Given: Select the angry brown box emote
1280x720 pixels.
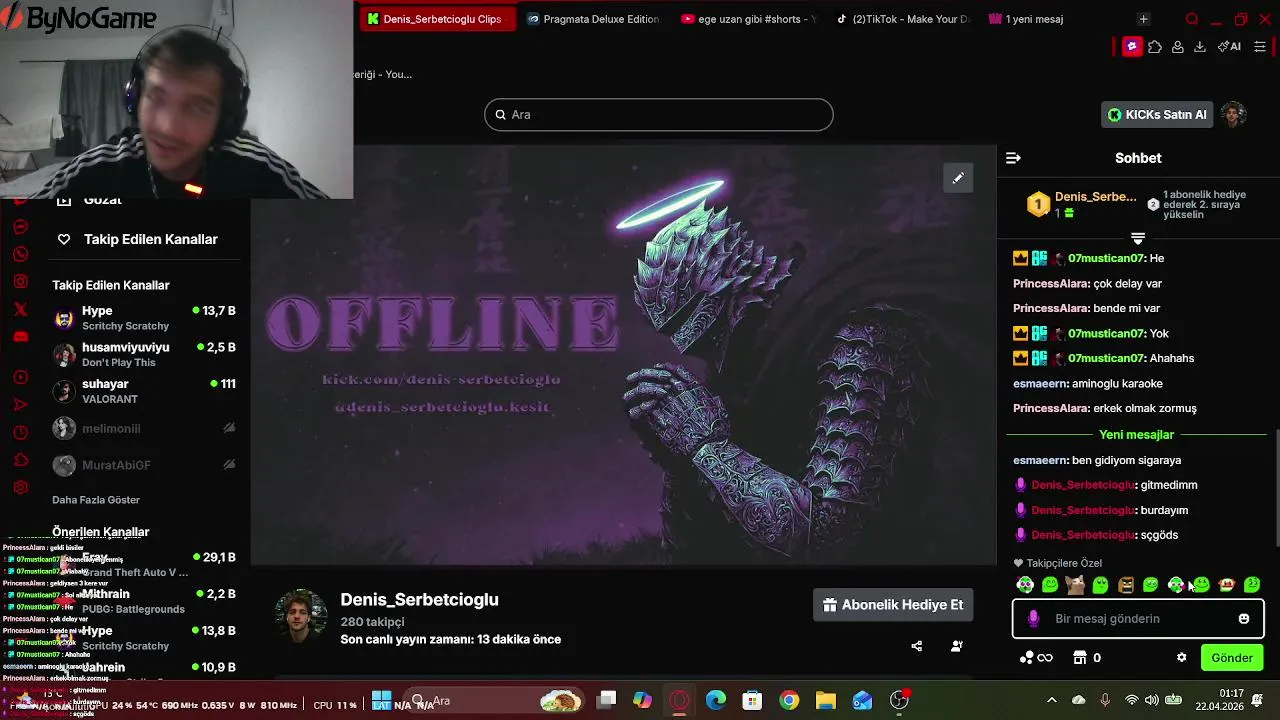Looking at the screenshot, I should [1126, 585].
